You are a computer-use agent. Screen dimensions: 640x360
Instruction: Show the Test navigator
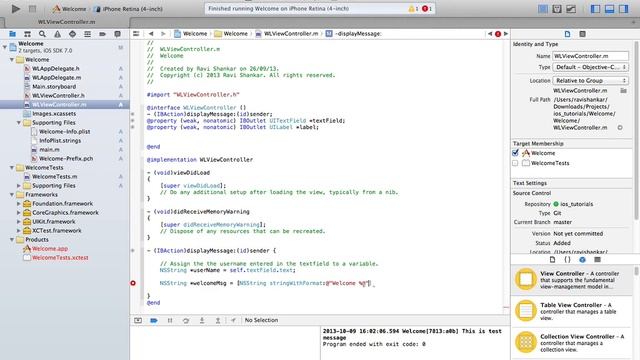click(x=72, y=34)
